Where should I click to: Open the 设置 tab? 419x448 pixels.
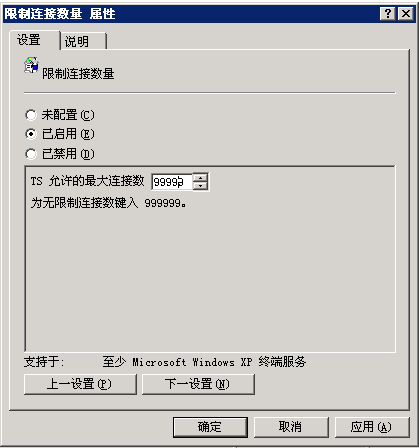[x=35, y=40]
